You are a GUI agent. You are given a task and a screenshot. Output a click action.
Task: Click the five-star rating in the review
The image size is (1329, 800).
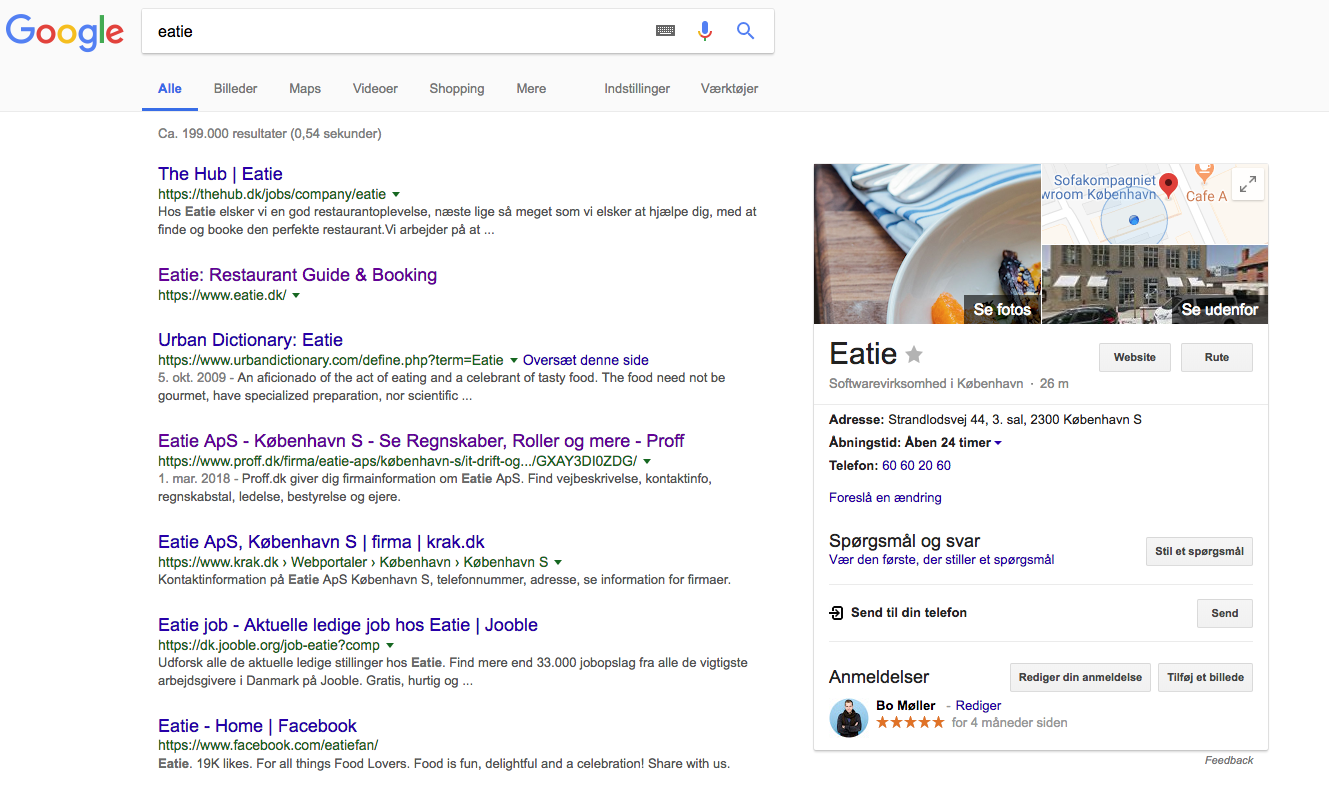click(x=910, y=722)
